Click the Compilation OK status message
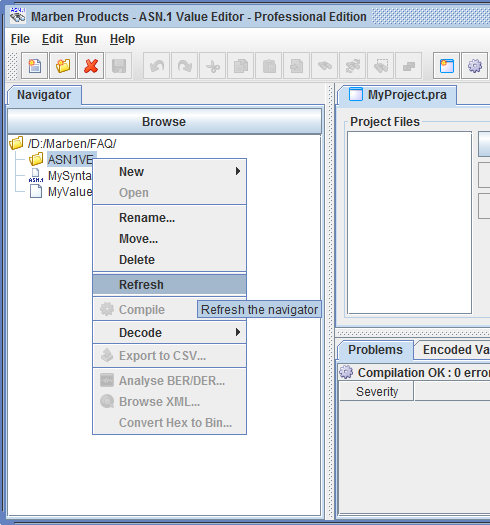Image resolution: width=490 pixels, height=525 pixels. click(424, 372)
